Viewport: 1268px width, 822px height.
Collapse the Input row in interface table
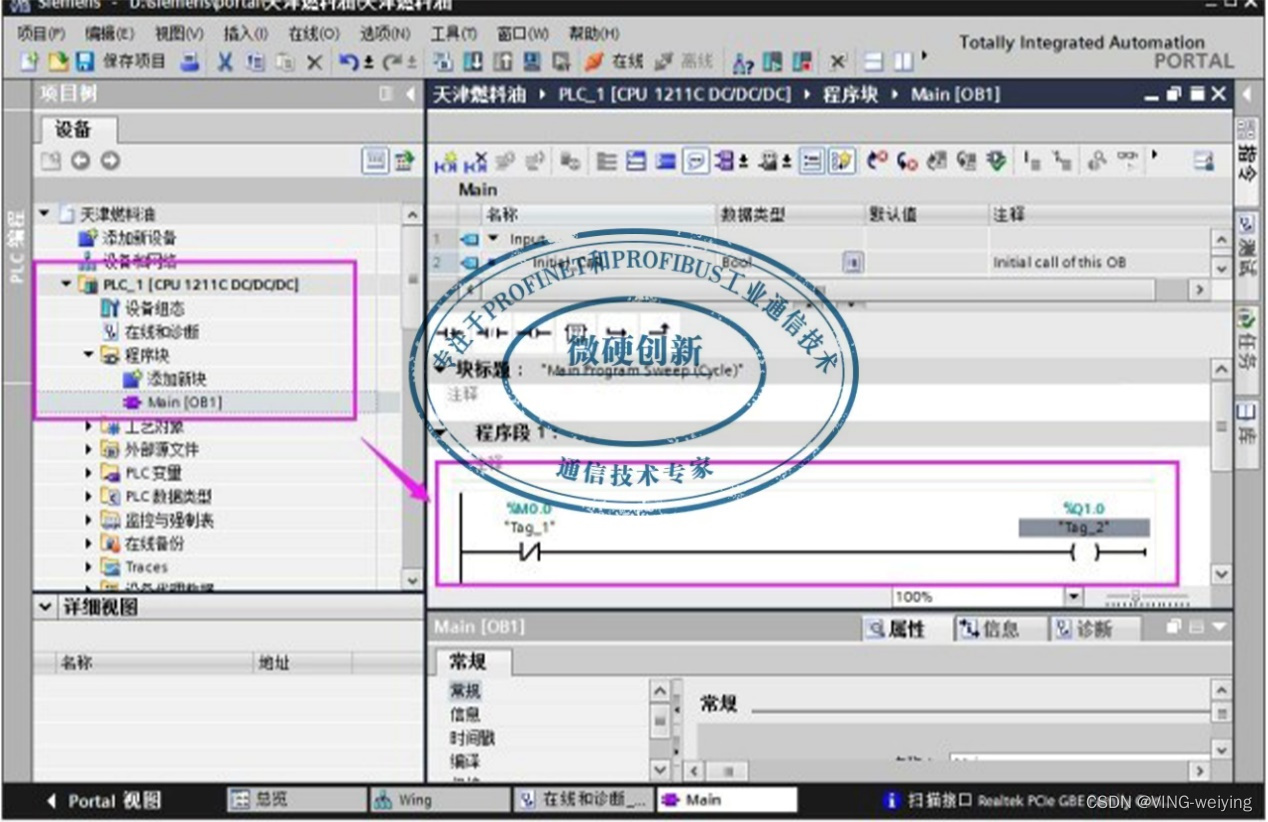click(493, 239)
